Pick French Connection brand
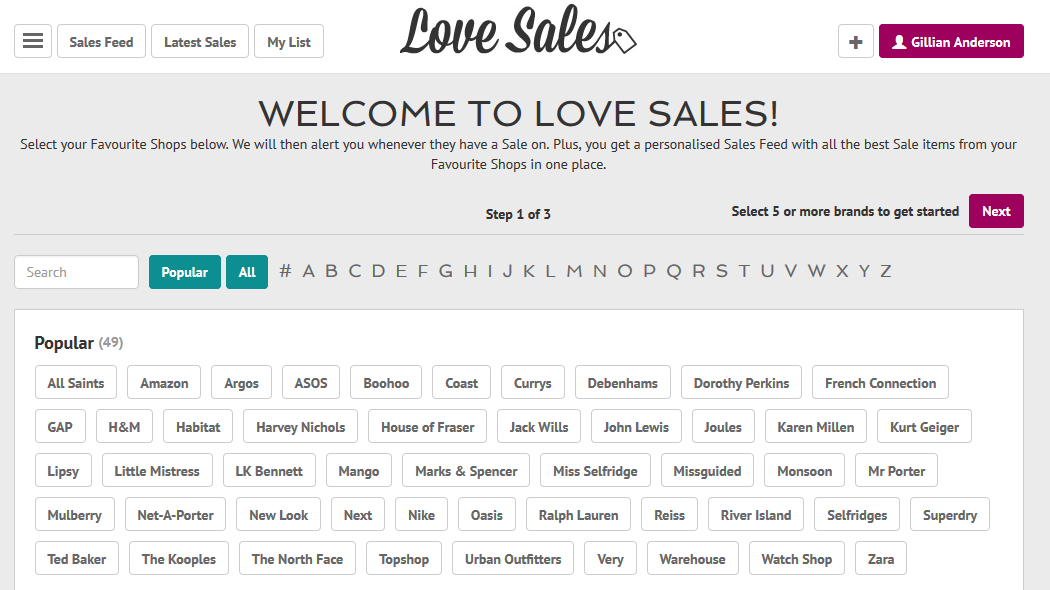This screenshot has width=1050, height=590. [880, 382]
